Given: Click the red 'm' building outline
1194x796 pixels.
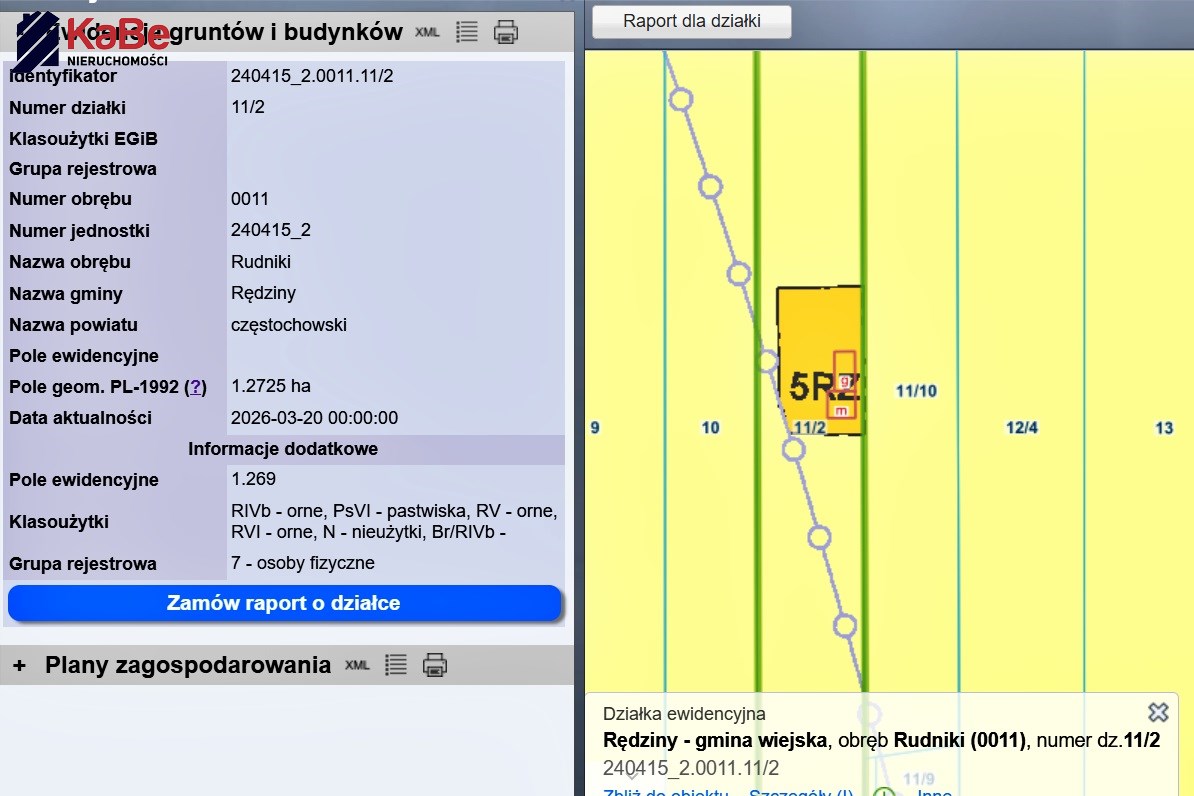Looking at the screenshot, I should click(841, 410).
